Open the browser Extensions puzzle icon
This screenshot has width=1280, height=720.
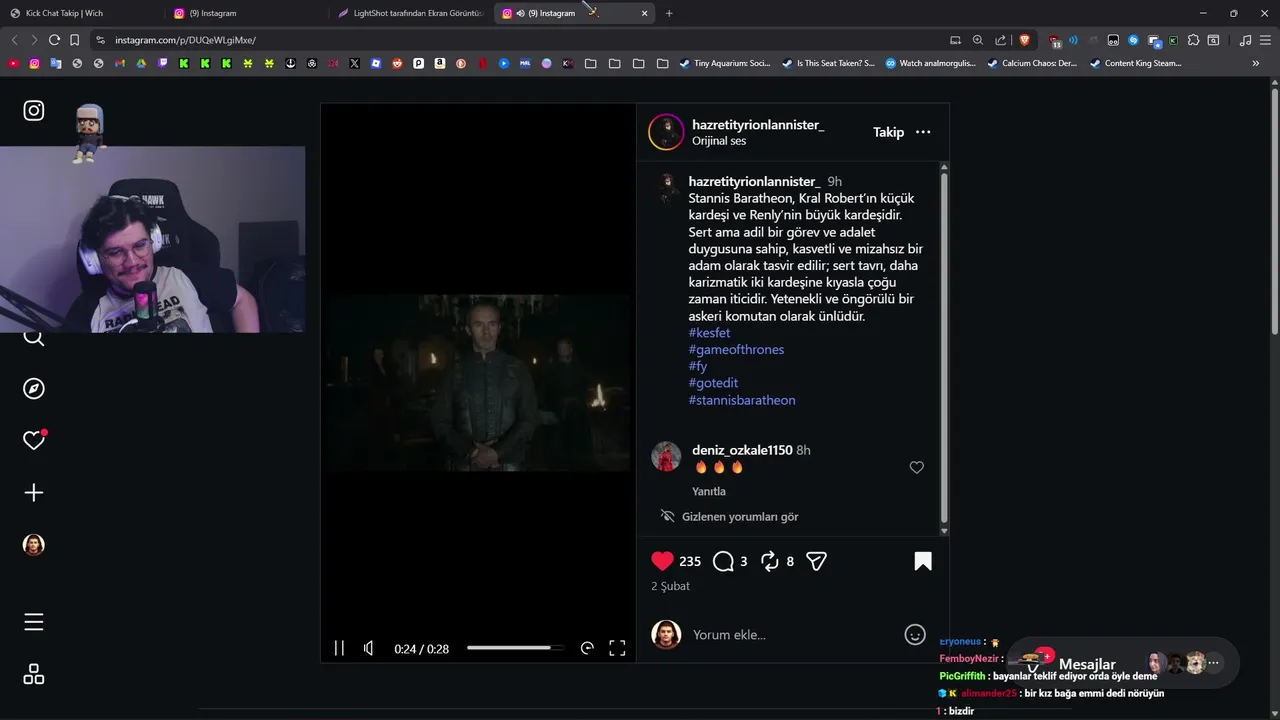coord(1193,40)
